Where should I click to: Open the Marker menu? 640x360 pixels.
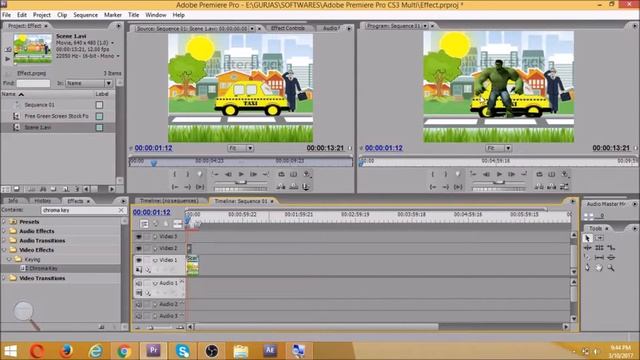pos(113,15)
